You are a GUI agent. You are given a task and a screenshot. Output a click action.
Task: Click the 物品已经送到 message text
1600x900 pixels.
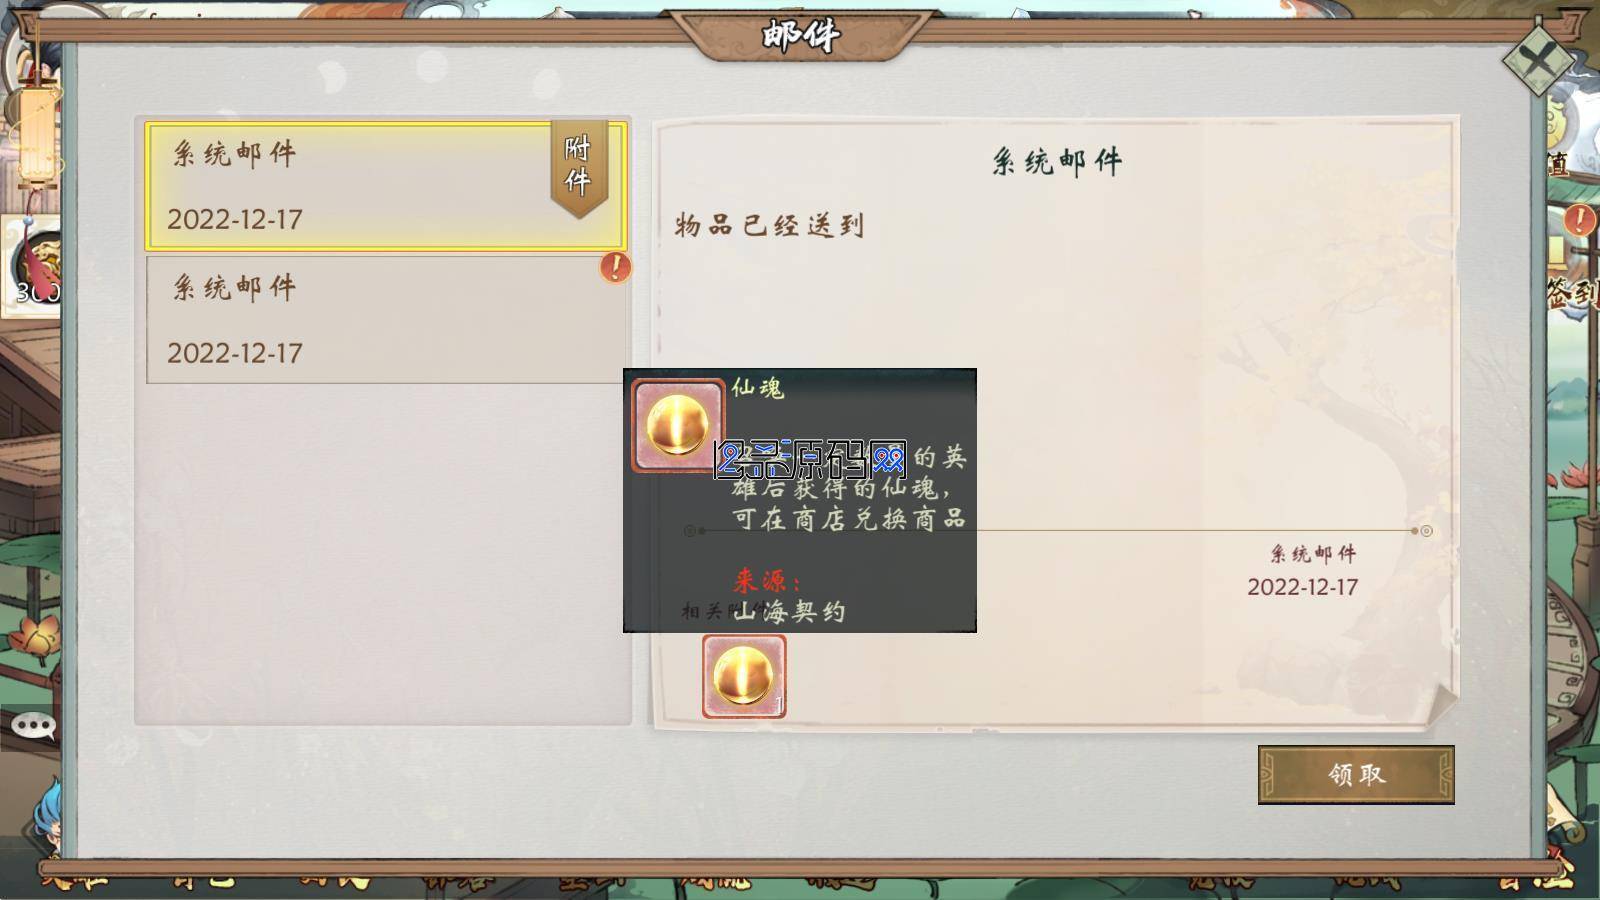pos(769,225)
